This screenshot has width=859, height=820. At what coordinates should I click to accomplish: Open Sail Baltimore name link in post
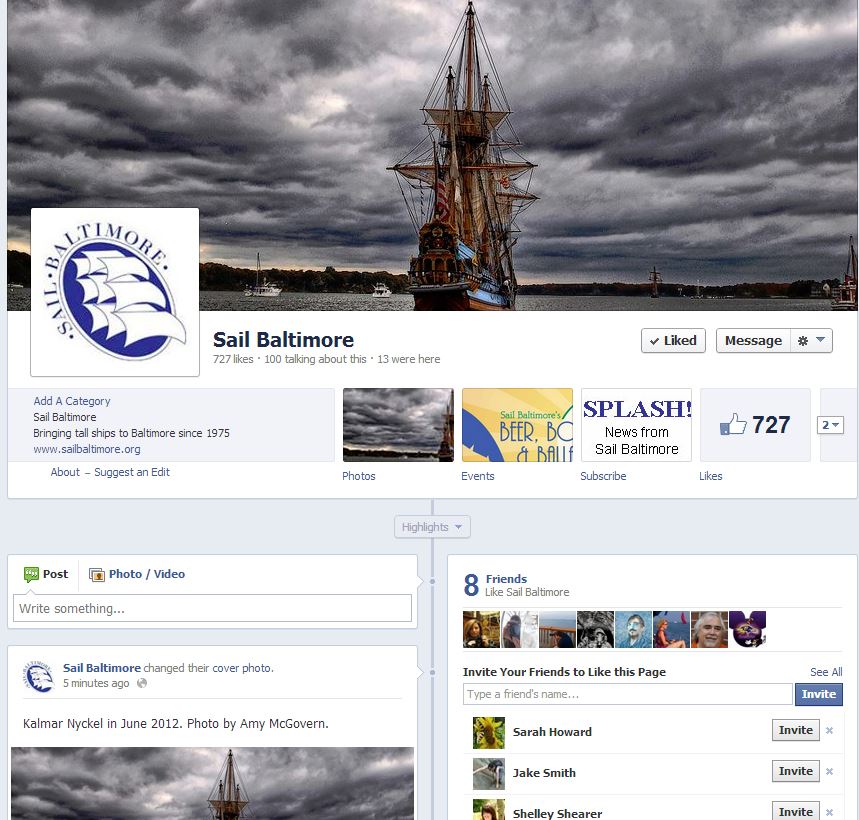click(x=102, y=668)
